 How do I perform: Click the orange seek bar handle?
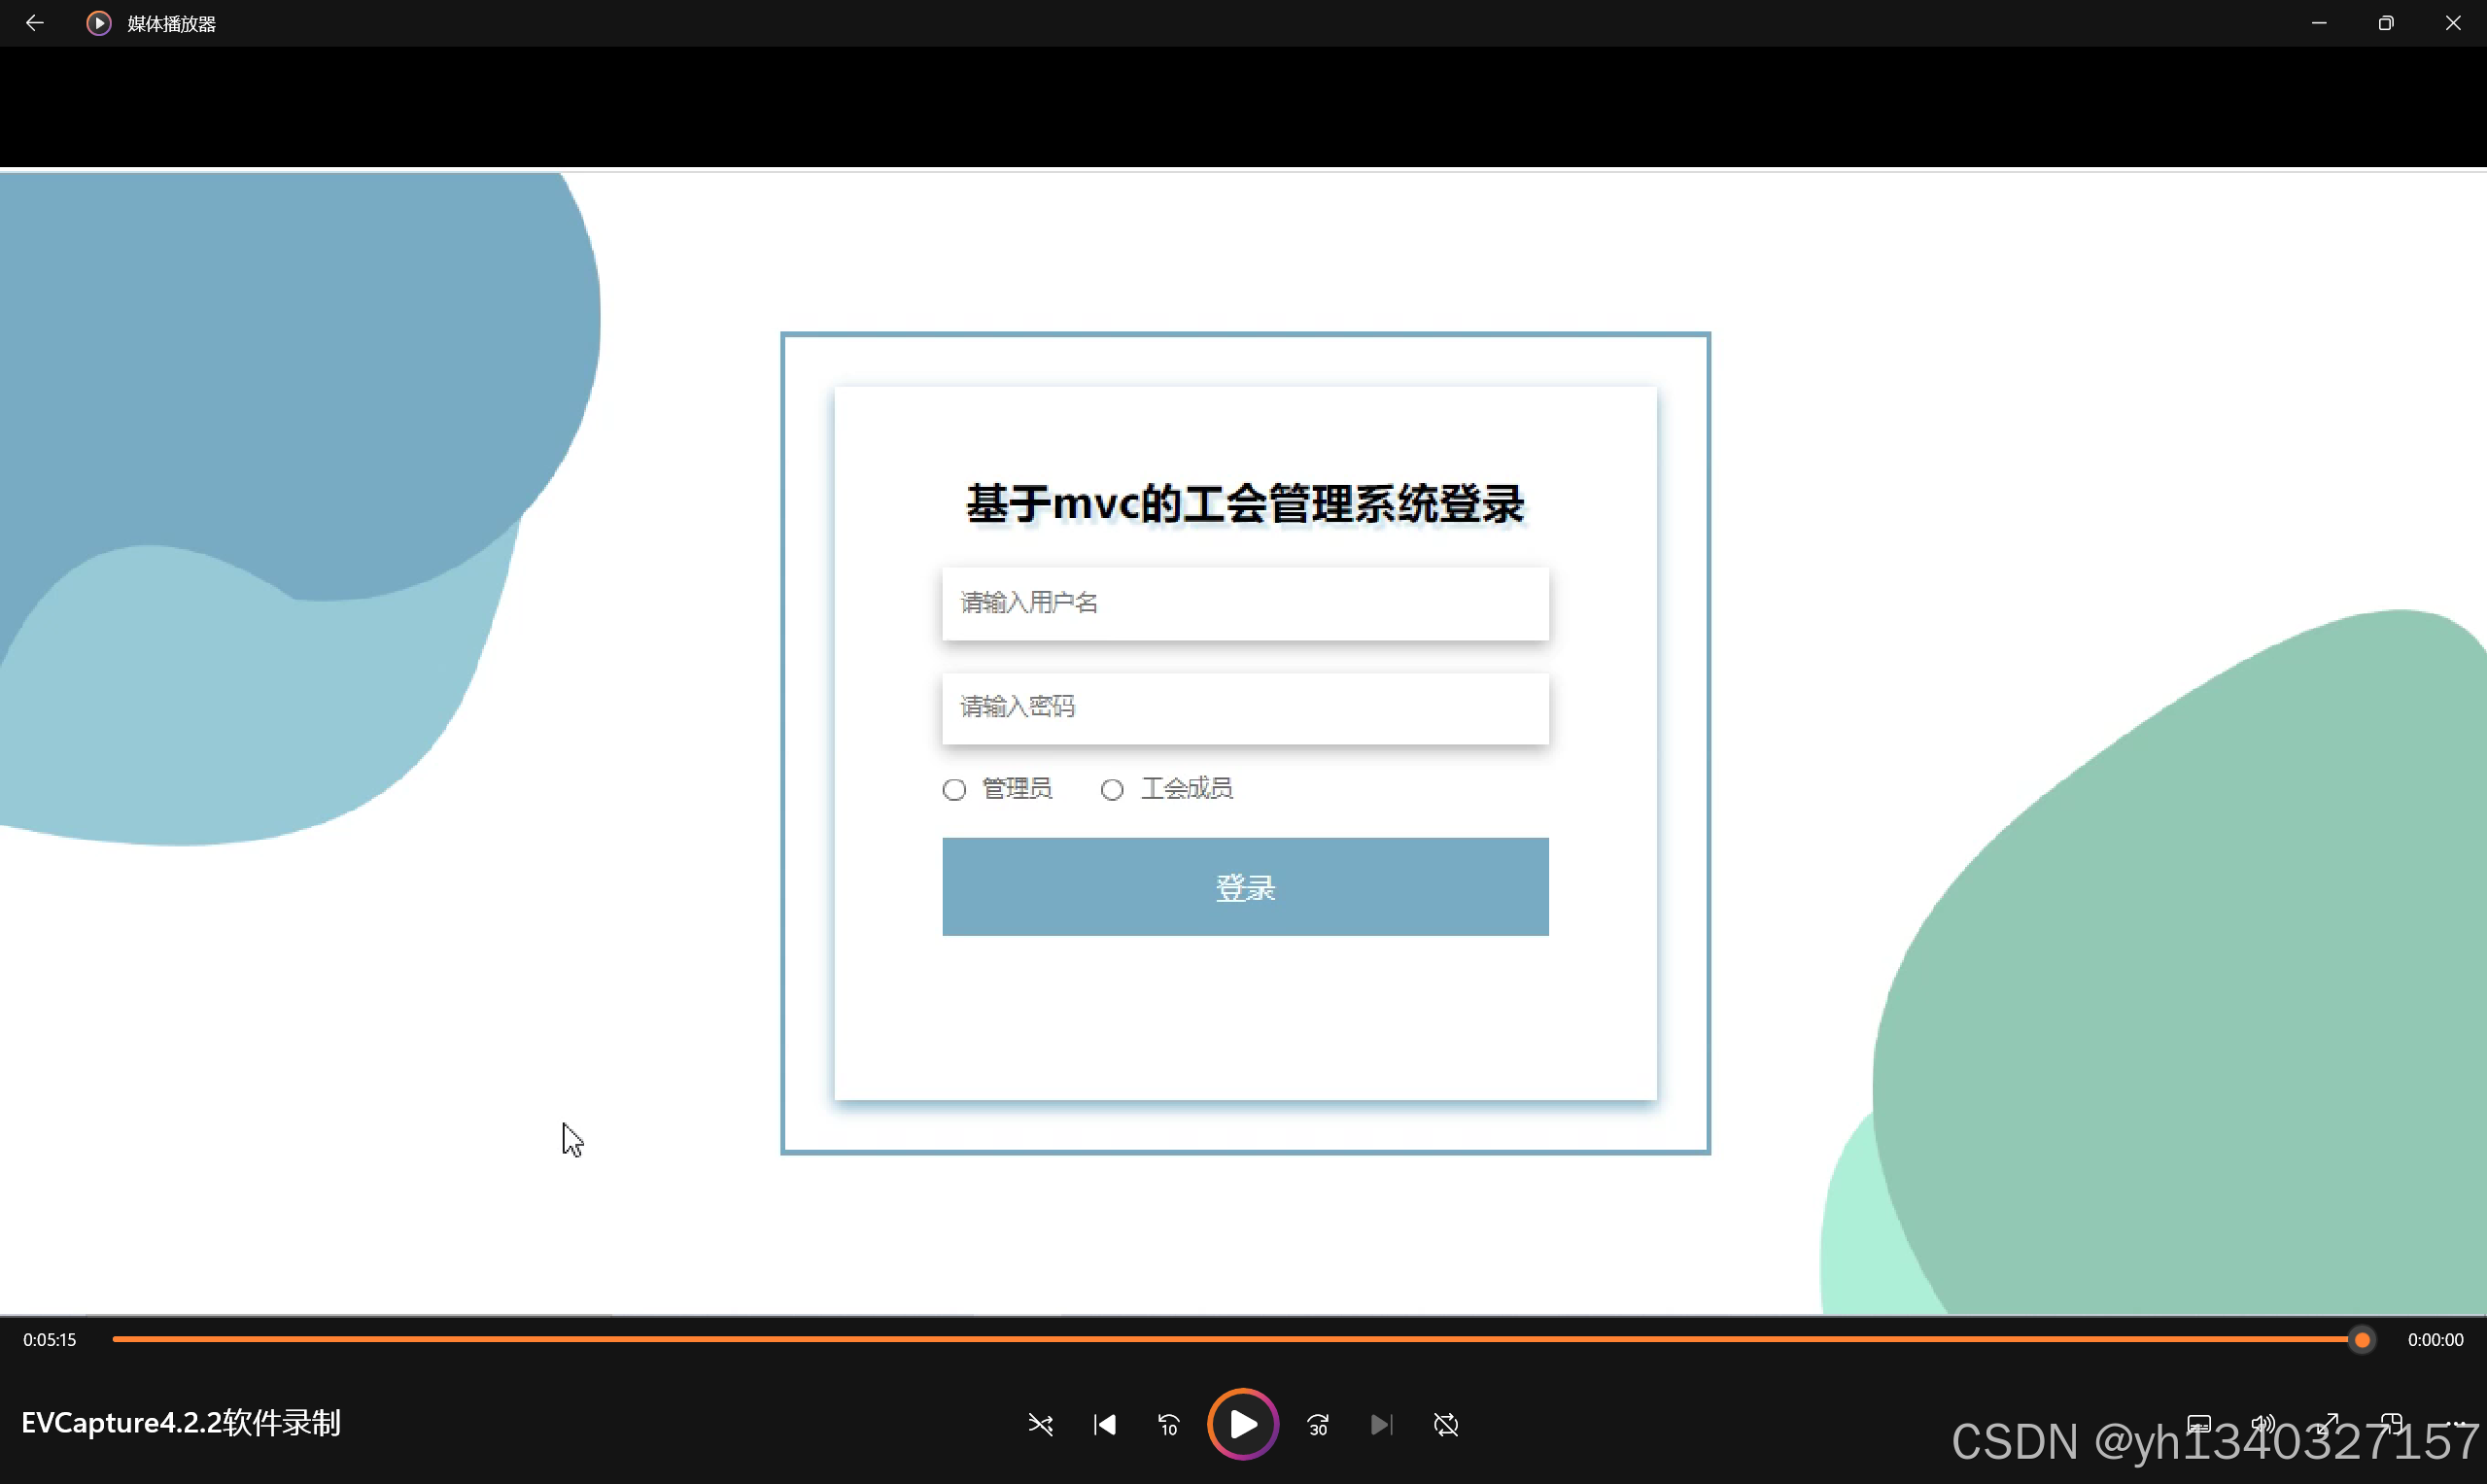click(2362, 1340)
